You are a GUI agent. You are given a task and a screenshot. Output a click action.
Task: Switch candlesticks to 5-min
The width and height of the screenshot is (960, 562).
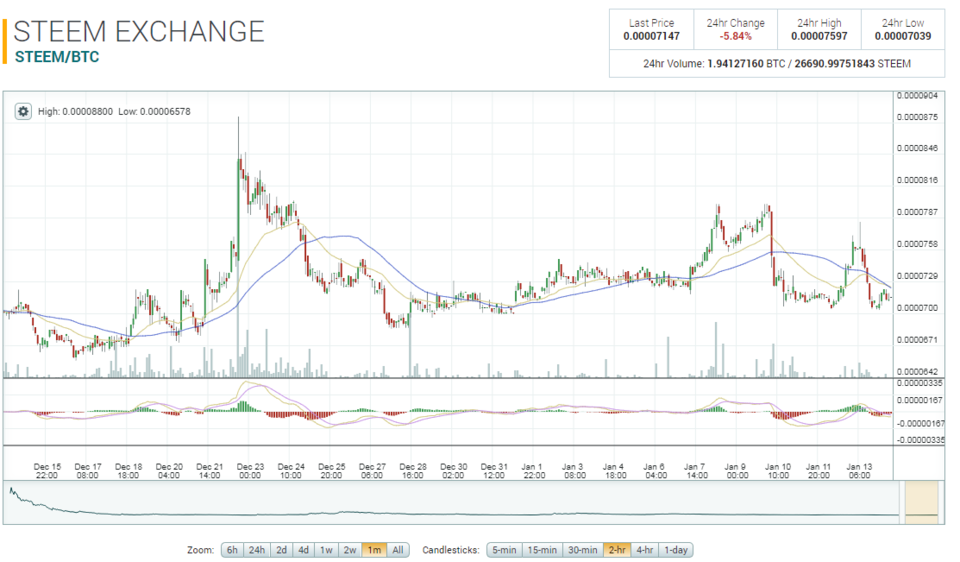pyautogui.click(x=504, y=550)
